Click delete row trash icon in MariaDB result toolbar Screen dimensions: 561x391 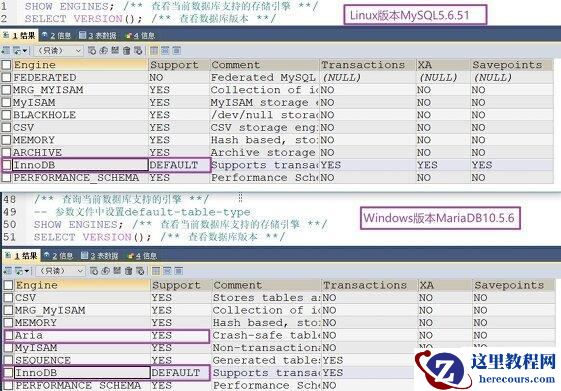click(128, 271)
